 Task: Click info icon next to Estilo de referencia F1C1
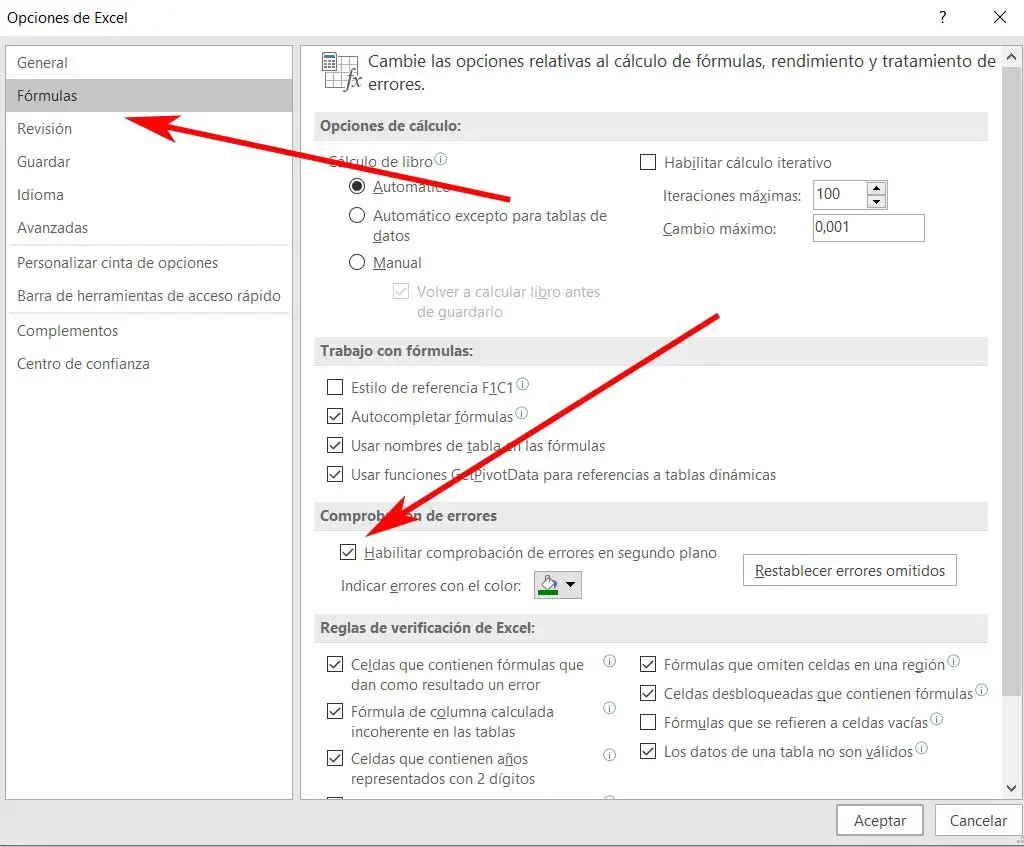522,384
